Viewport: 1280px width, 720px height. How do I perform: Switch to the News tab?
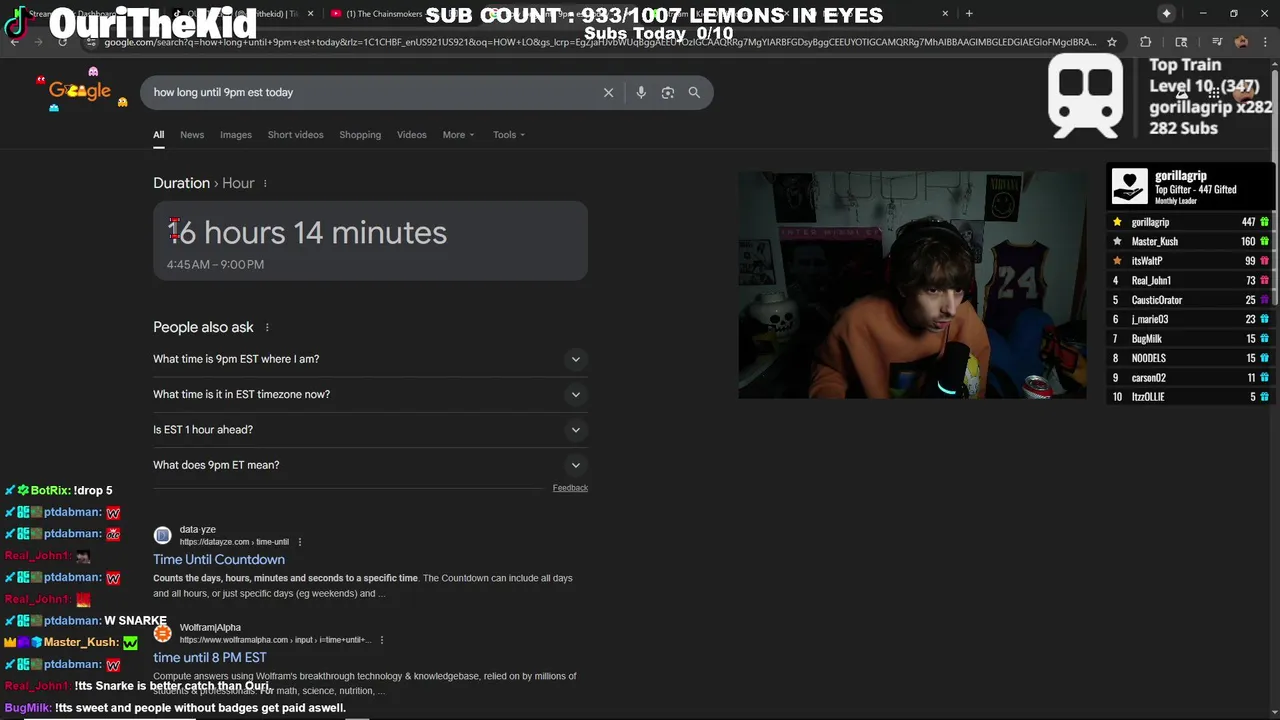[x=192, y=135]
